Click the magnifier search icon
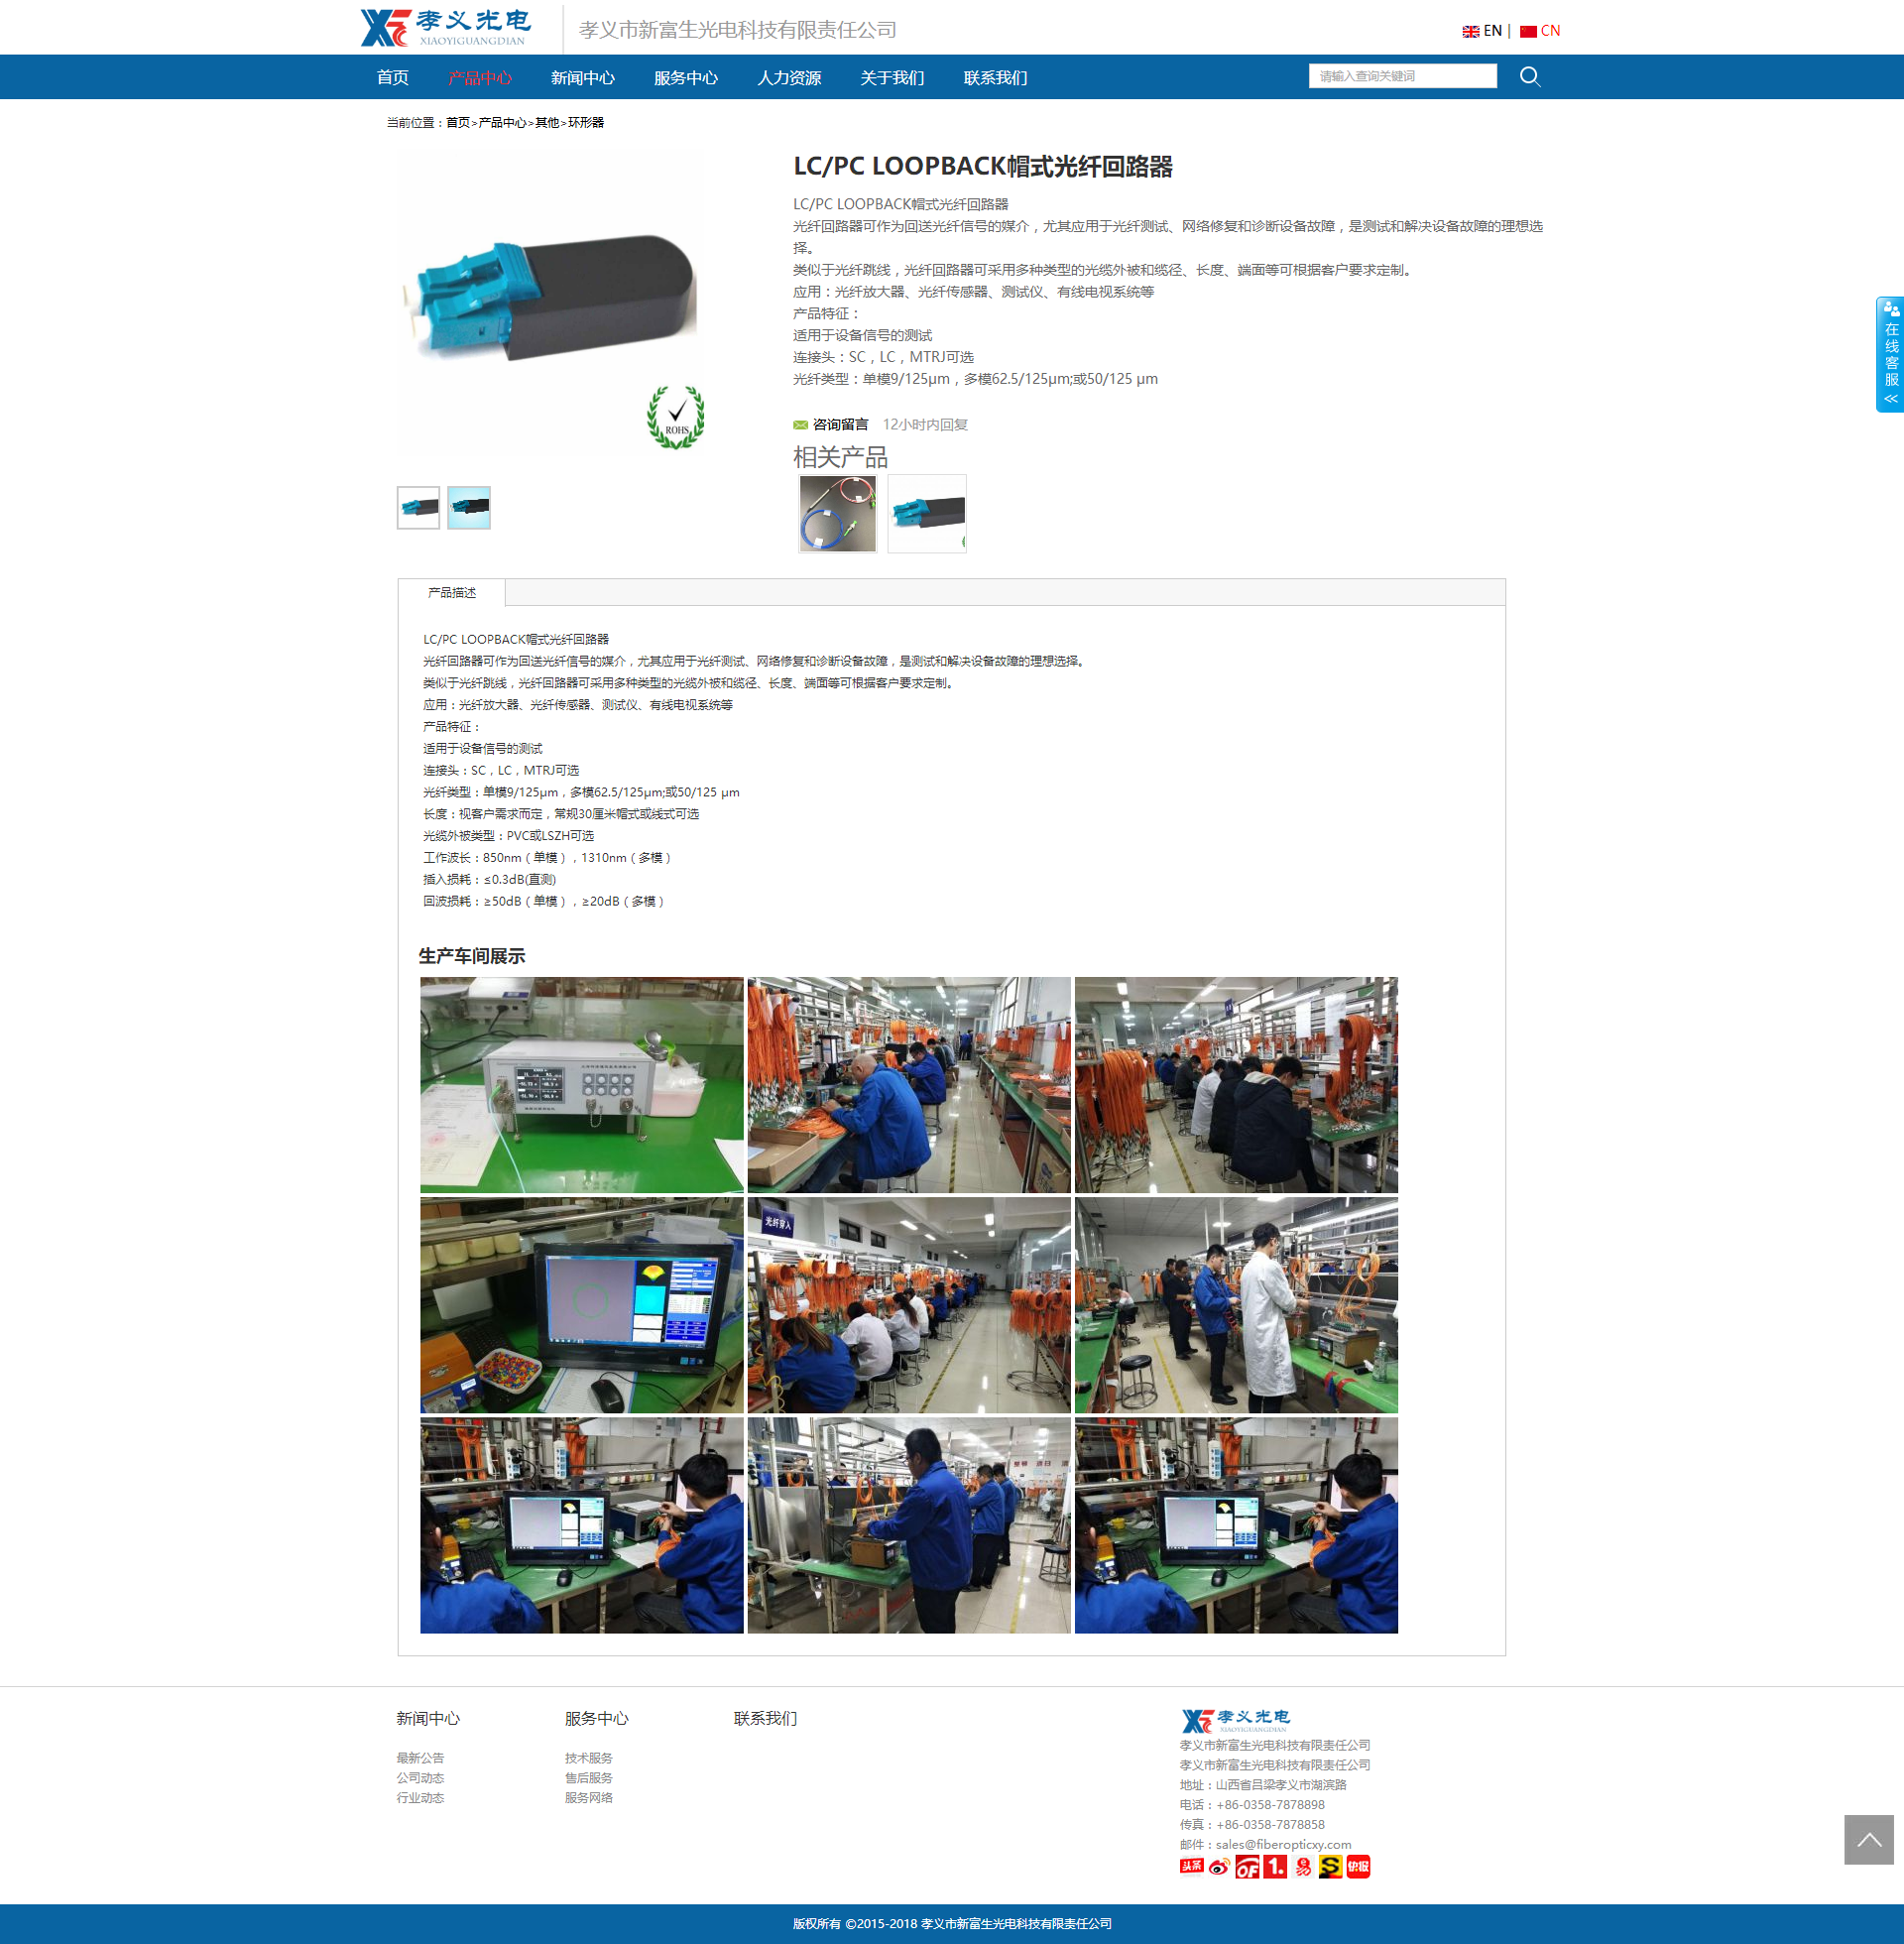Viewport: 1904px width, 1944px height. pyautogui.click(x=1529, y=76)
